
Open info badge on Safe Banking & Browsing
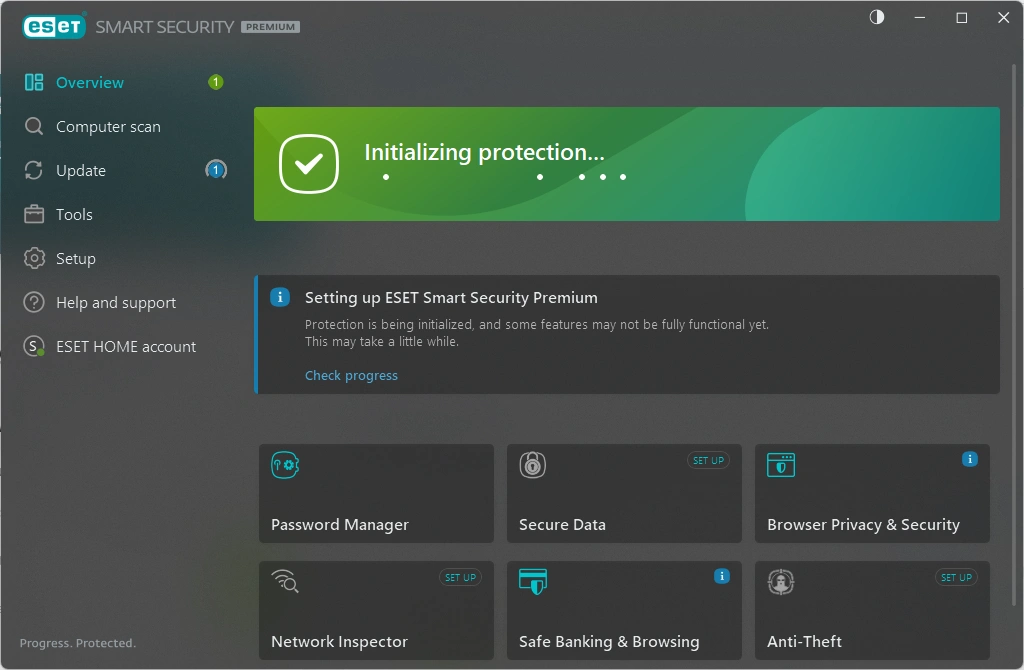(x=722, y=576)
